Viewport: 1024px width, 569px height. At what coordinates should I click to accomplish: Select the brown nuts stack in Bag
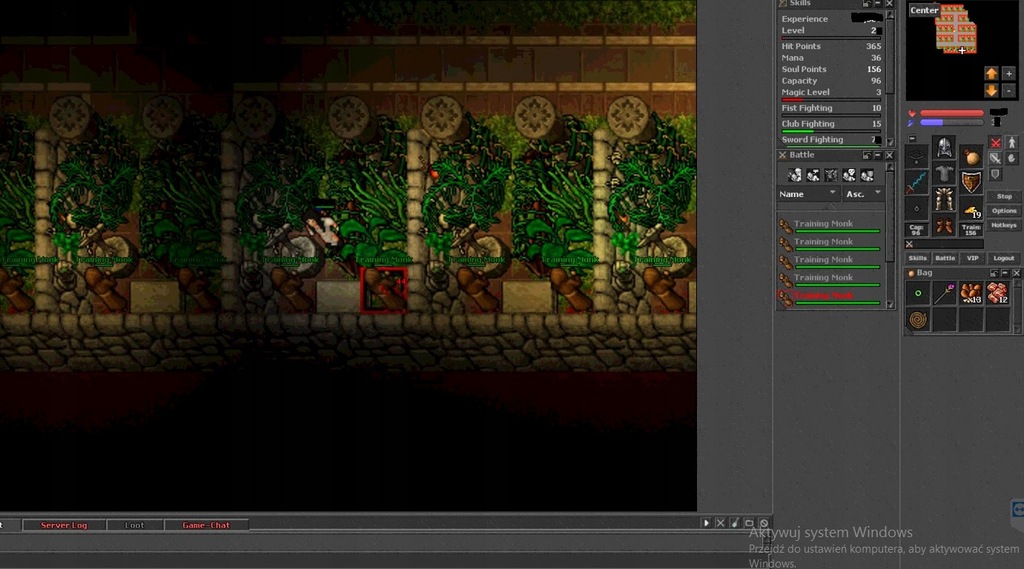coord(971,294)
